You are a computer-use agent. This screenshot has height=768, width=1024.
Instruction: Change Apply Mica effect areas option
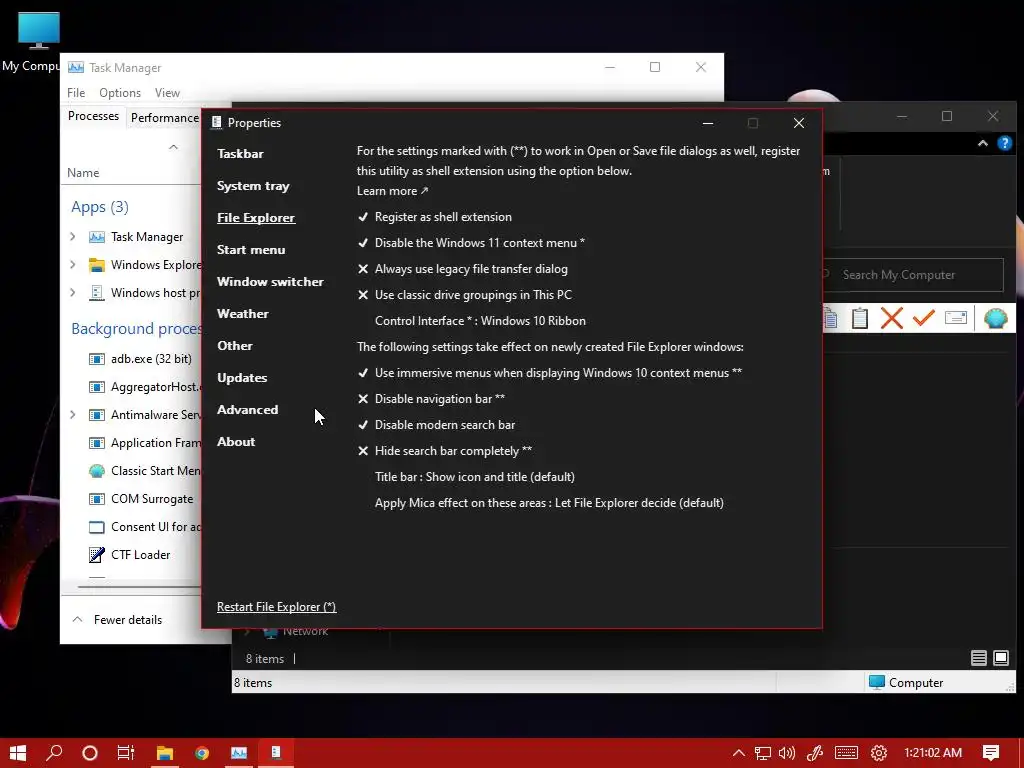[549, 504]
